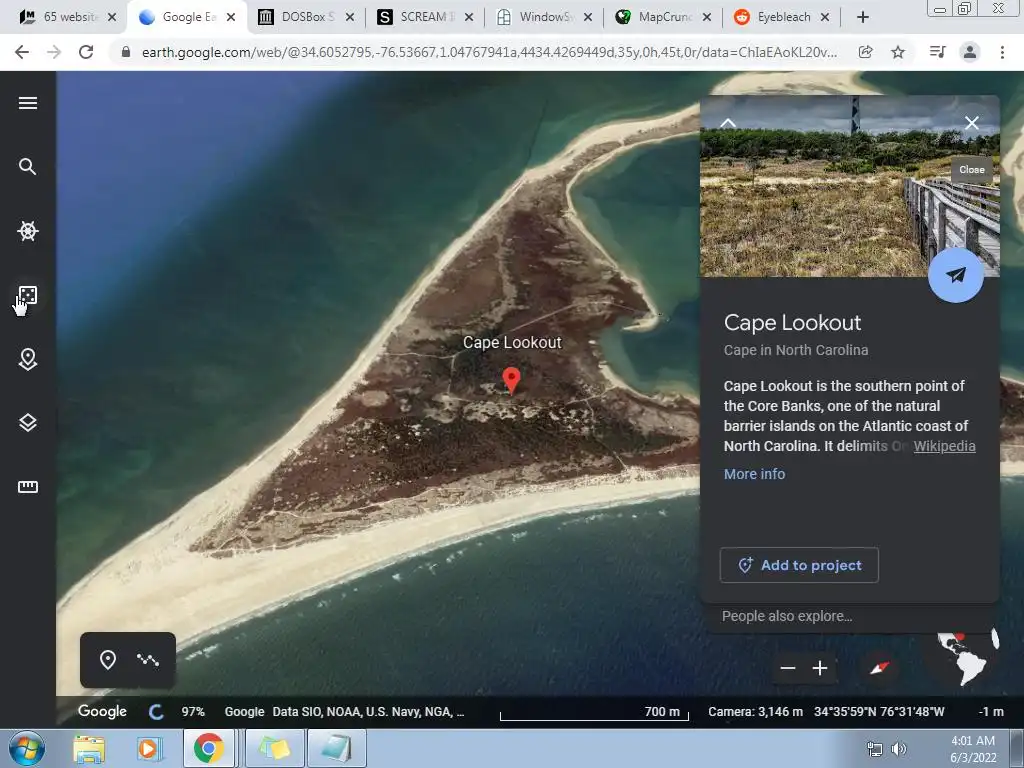This screenshot has width=1024, height=768.
Task: Click the Cape Lookout photo thumbnail
Action: (x=850, y=186)
